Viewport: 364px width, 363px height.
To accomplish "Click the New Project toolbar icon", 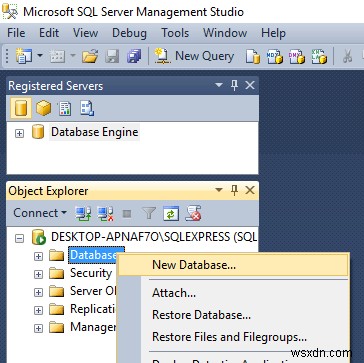I will [x=23, y=56].
